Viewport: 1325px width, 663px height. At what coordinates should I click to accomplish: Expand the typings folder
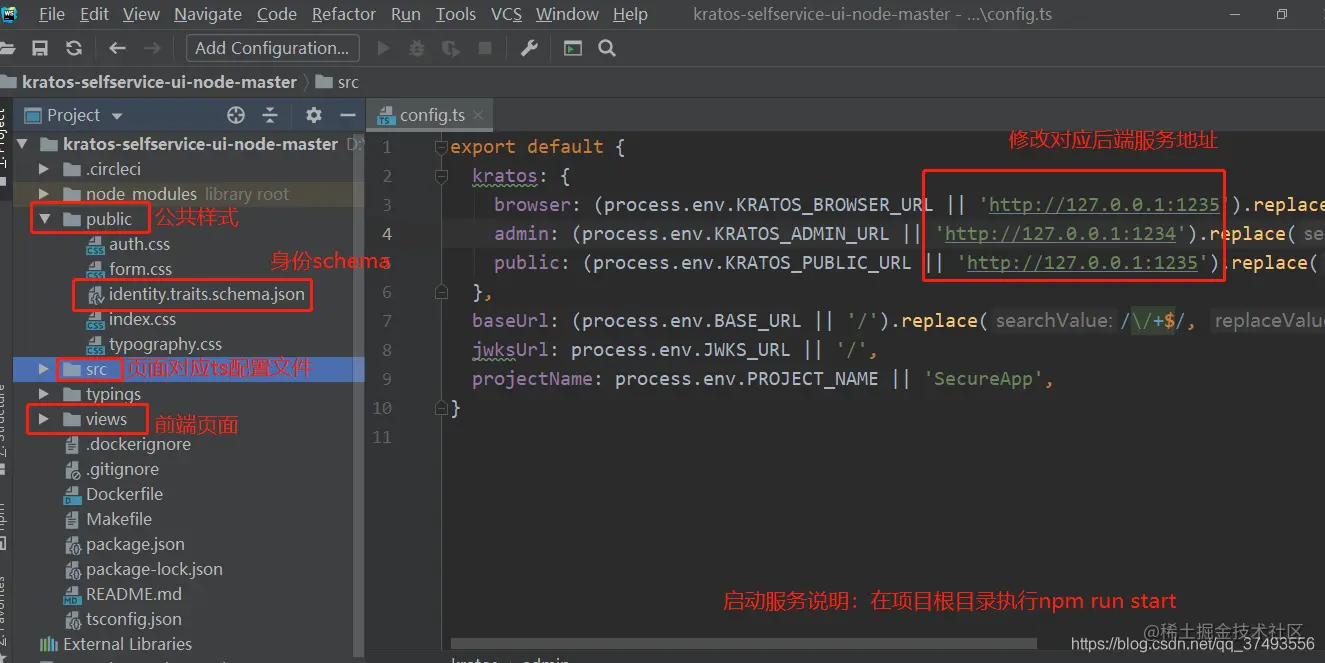pos(44,394)
